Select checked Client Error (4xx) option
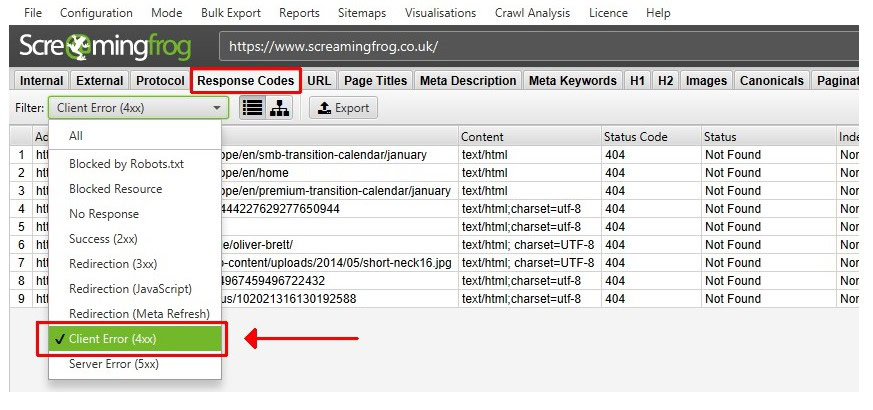 [135, 339]
